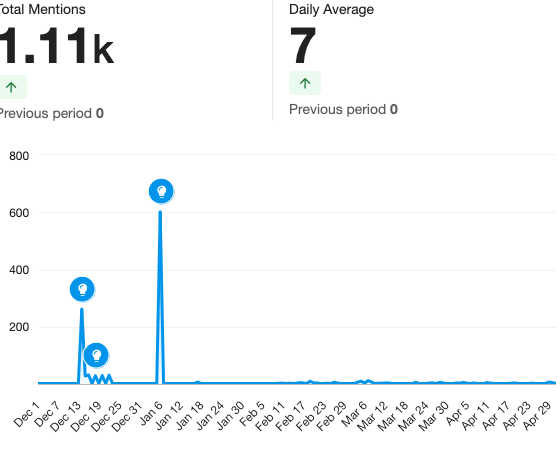Screen dimensions: 560x469
Task: Click the 1.11k Total Mentions value
Action: click(x=56, y=46)
